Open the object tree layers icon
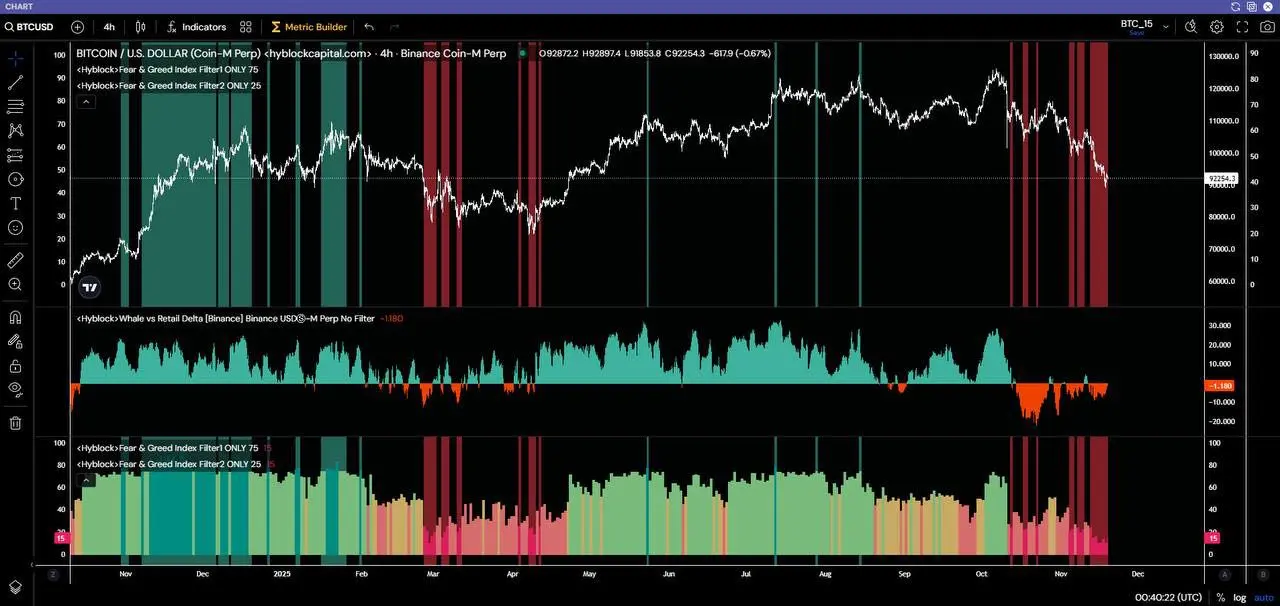The image size is (1280, 606). tap(15, 586)
